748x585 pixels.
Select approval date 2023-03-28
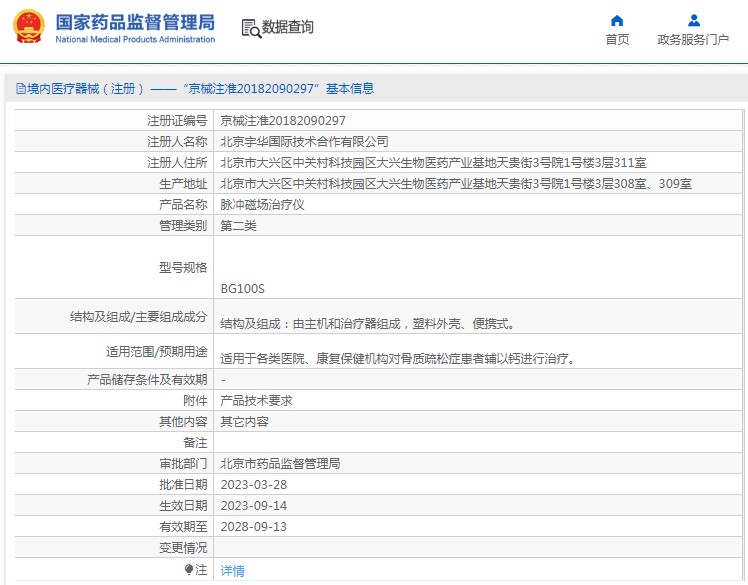point(254,484)
